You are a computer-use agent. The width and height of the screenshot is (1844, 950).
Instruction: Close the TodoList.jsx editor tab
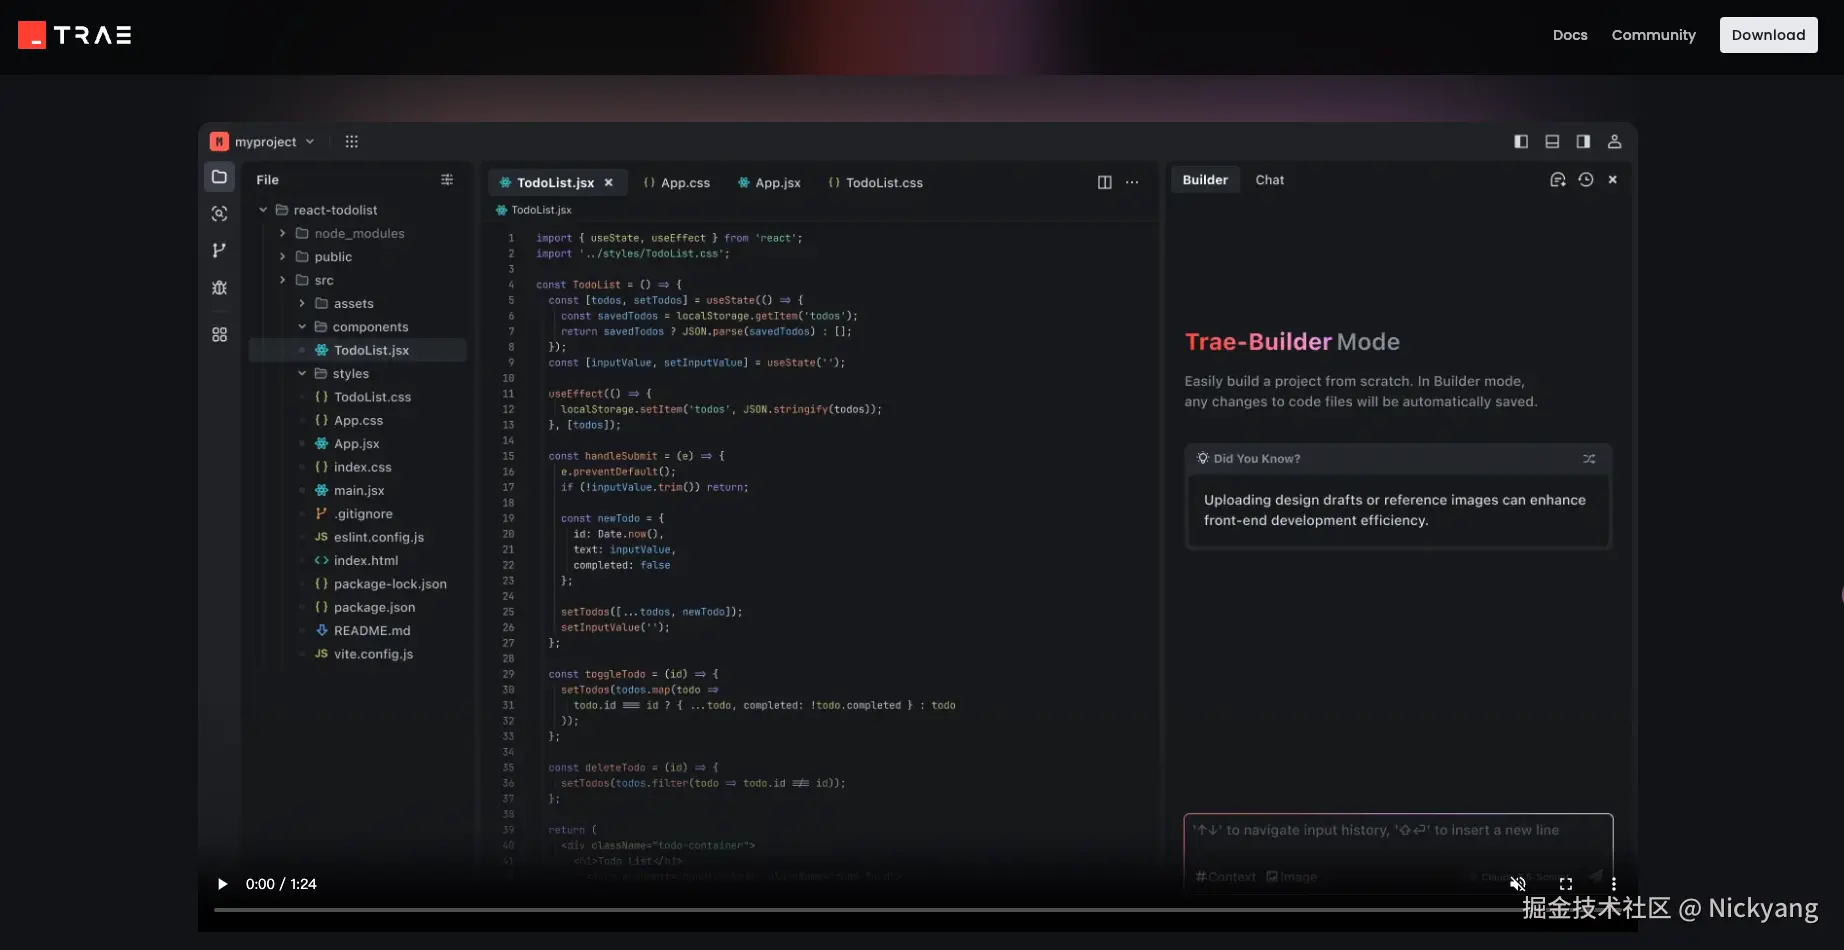[608, 183]
